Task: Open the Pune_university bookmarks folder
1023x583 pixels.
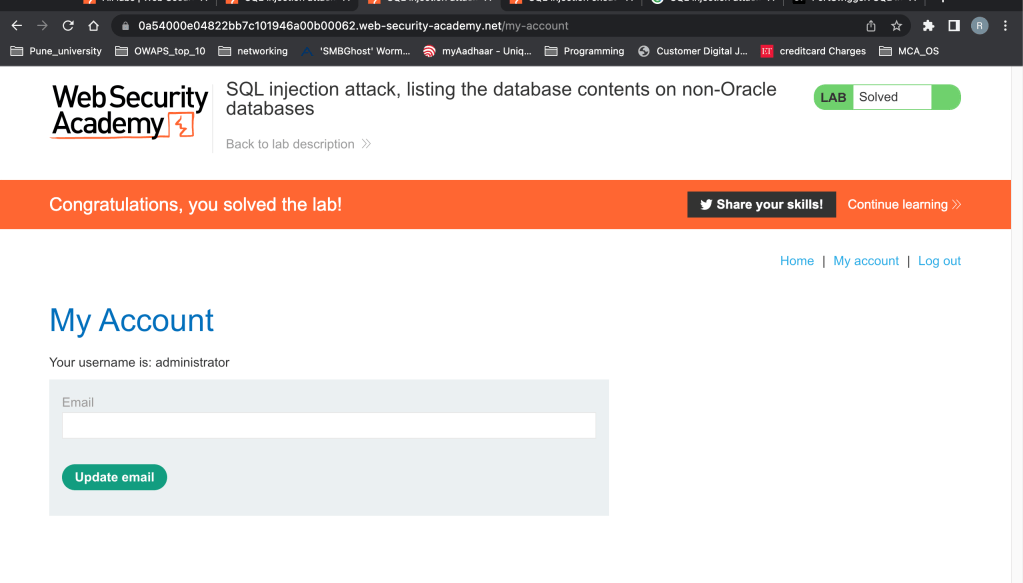Action: pos(57,51)
